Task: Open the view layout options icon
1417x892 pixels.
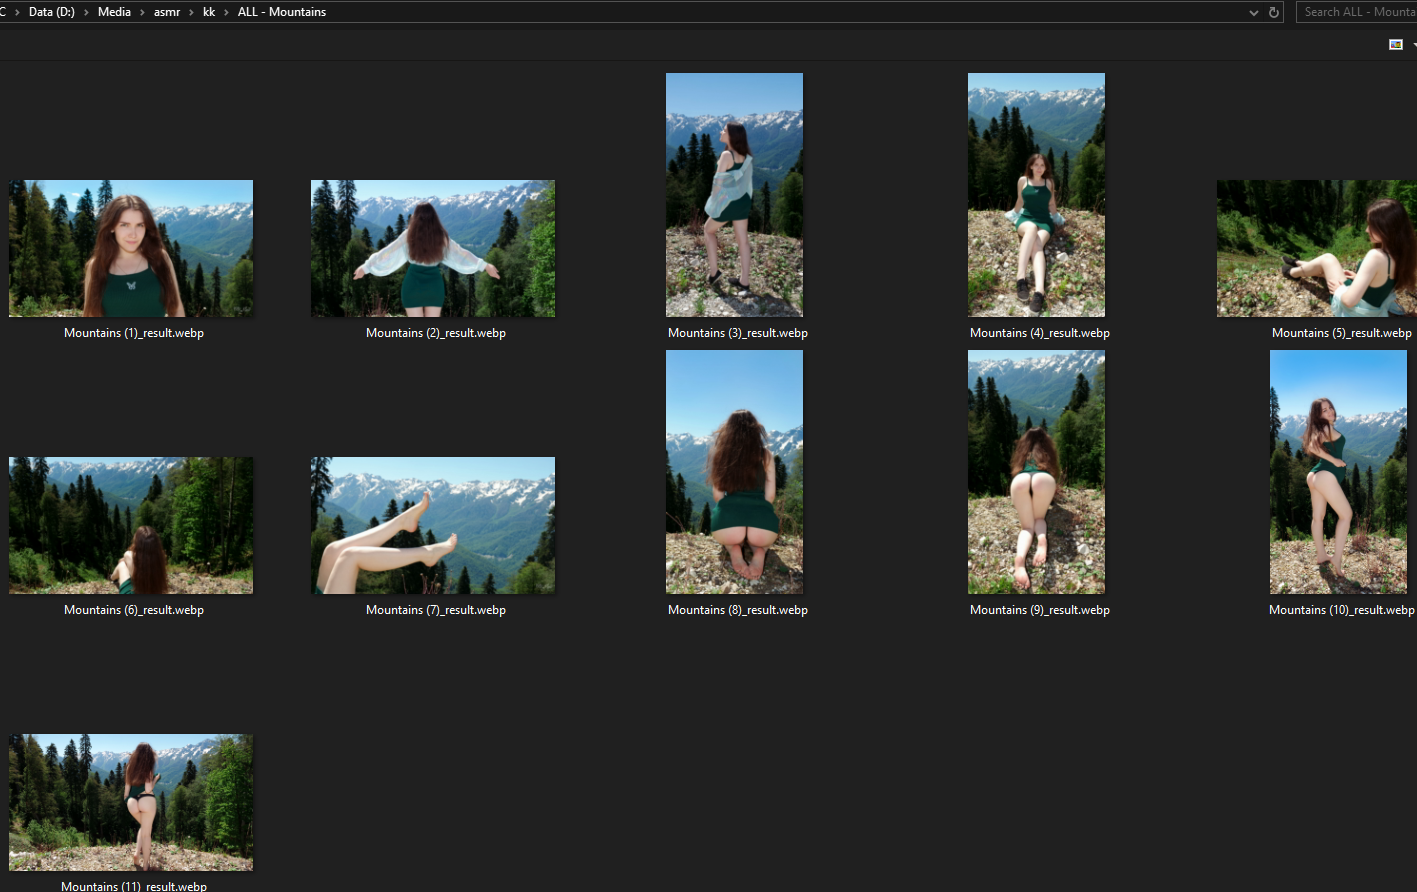Action: [x=1396, y=45]
